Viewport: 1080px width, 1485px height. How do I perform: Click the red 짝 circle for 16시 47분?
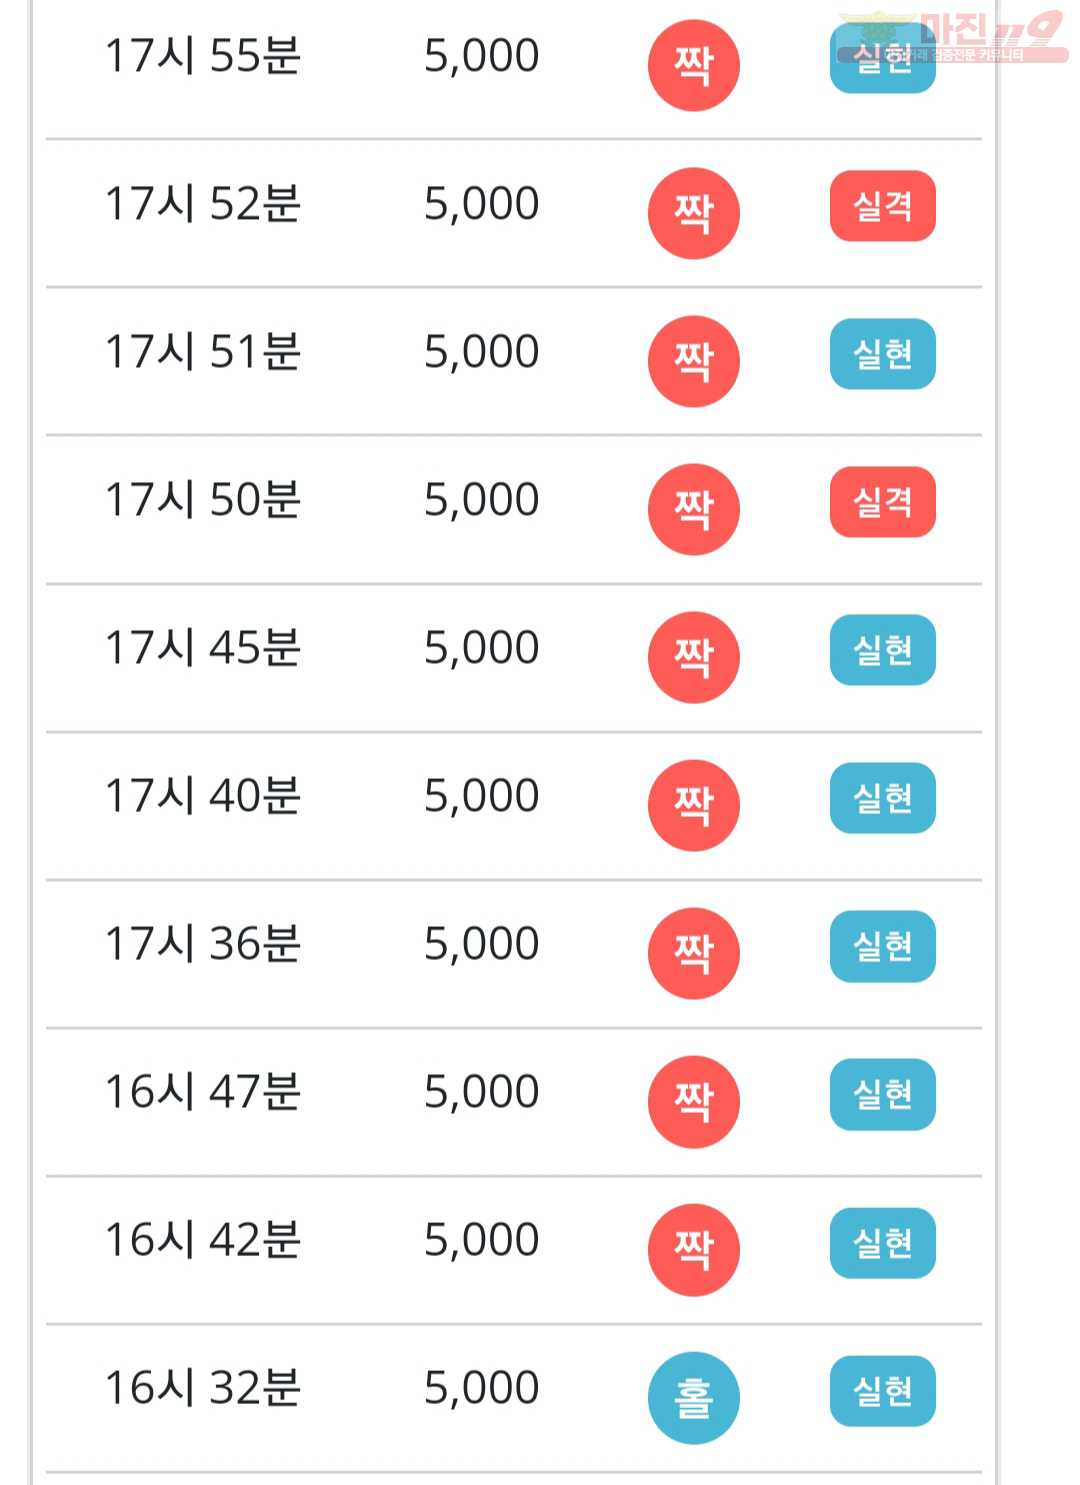(x=693, y=1101)
